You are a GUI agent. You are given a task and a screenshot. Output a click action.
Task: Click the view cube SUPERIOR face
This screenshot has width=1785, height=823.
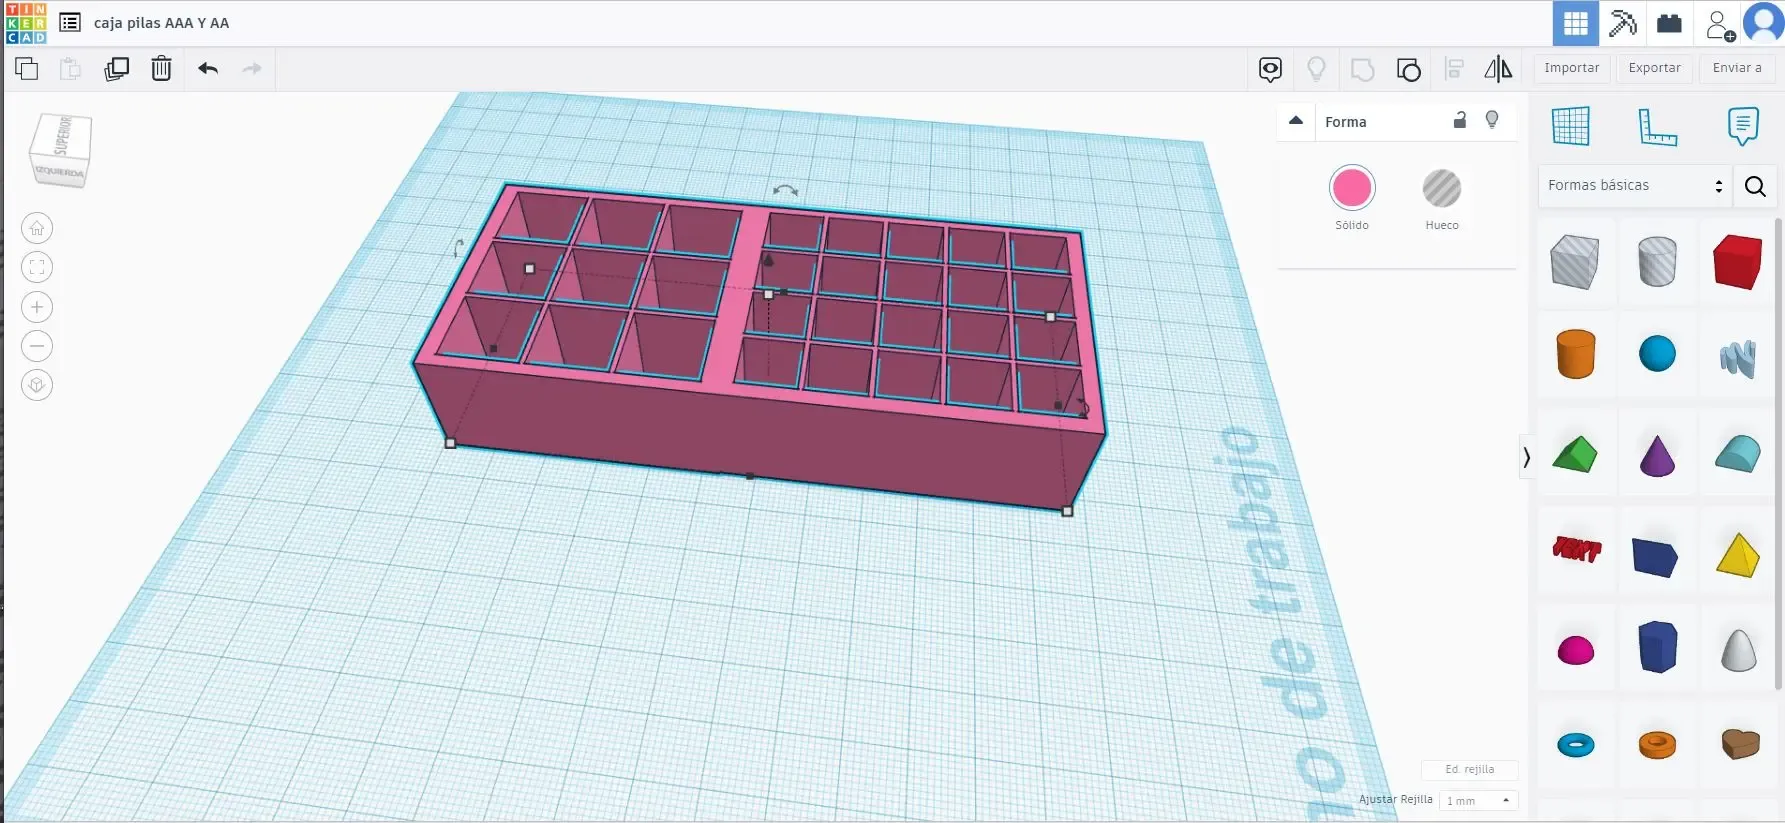[63, 136]
